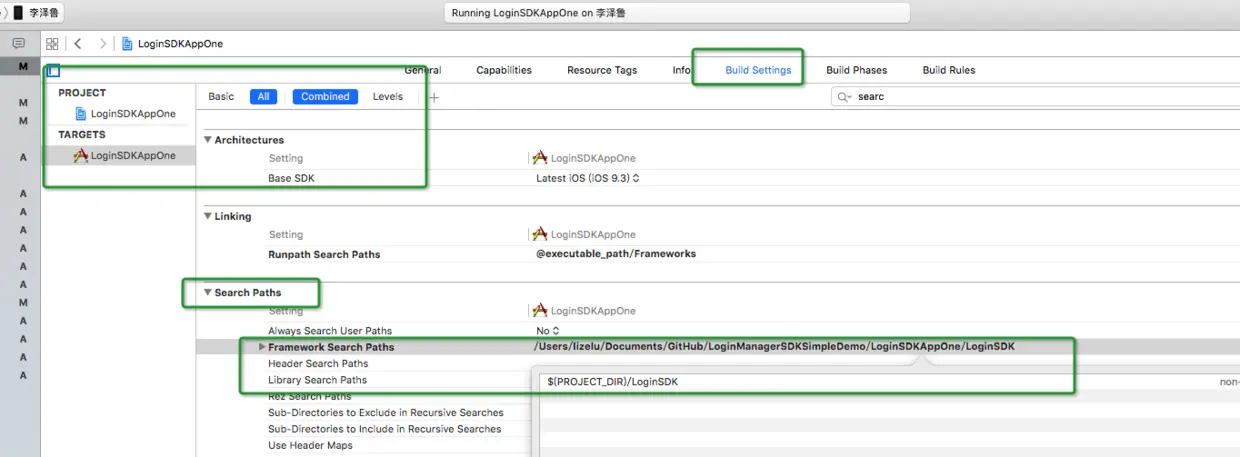Switch to the Capabilities tab

point(504,70)
